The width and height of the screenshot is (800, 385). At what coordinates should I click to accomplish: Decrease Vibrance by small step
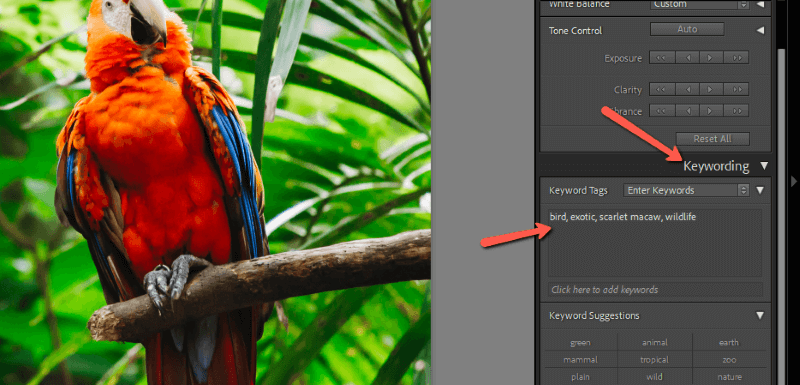pos(687,111)
